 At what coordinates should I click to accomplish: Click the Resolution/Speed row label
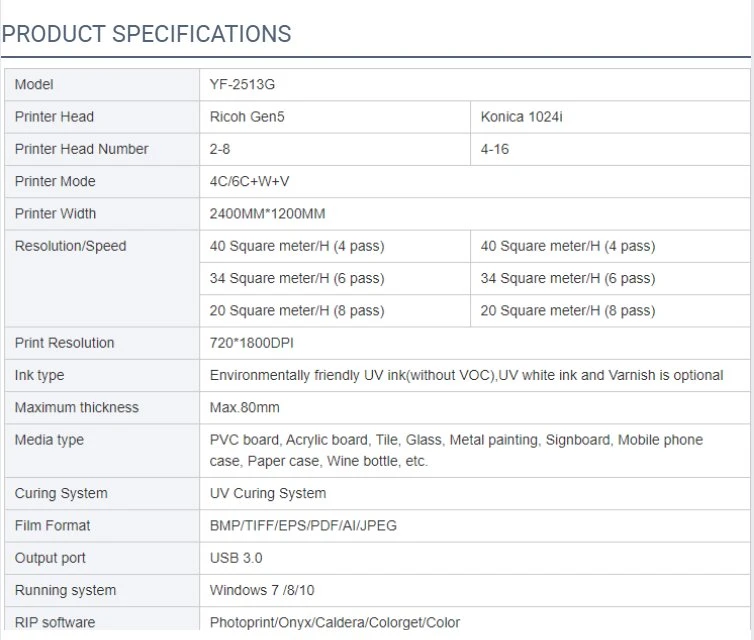pyautogui.click(x=71, y=246)
